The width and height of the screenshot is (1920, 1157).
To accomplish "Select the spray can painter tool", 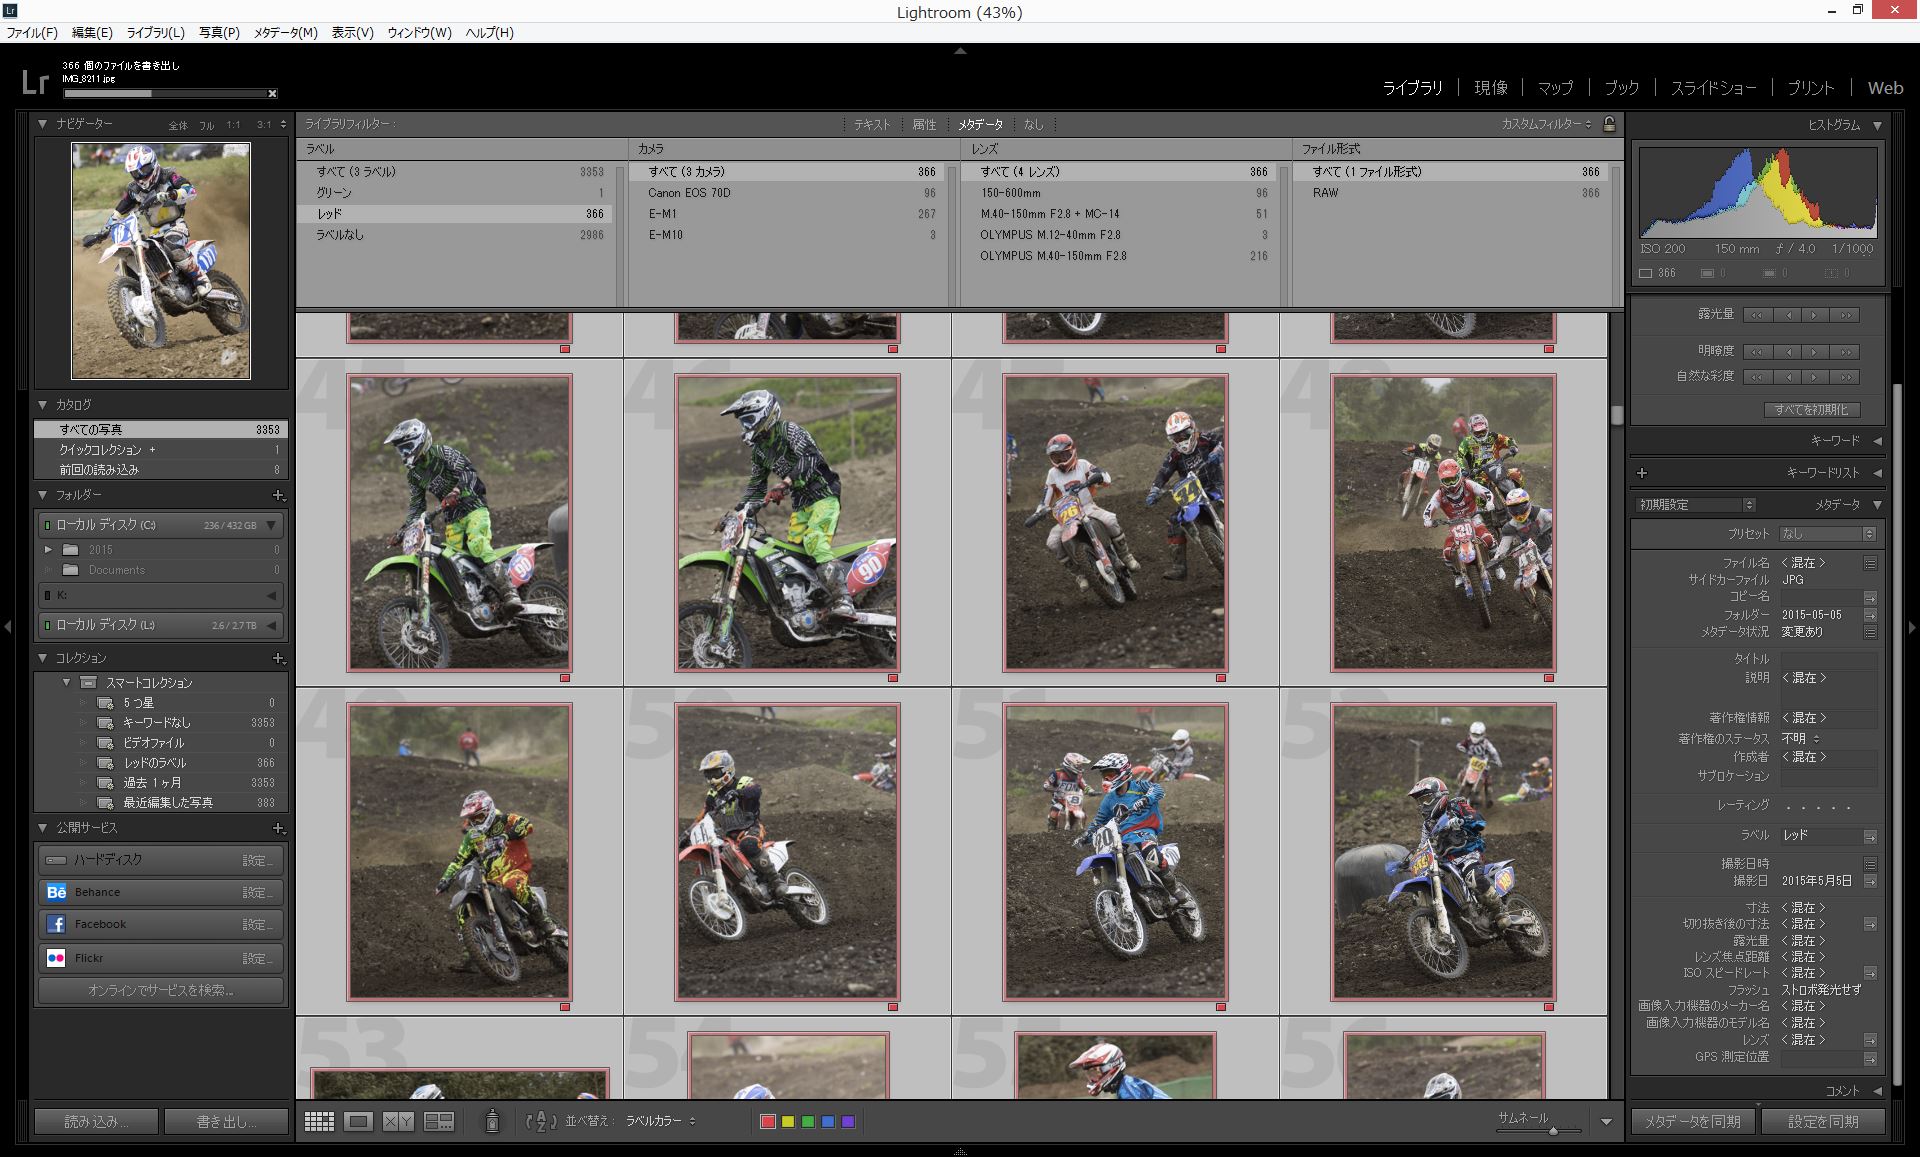I will tap(492, 1121).
